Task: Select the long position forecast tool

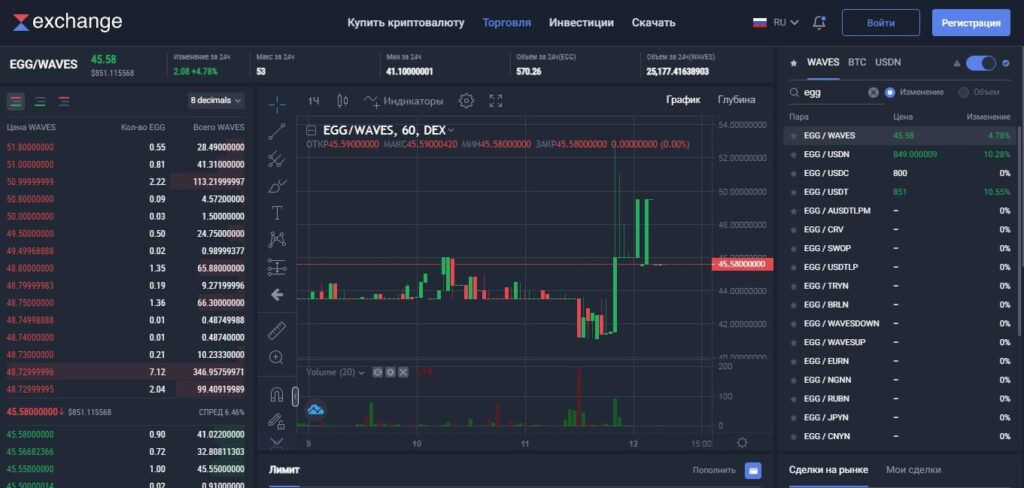Action: (277, 267)
